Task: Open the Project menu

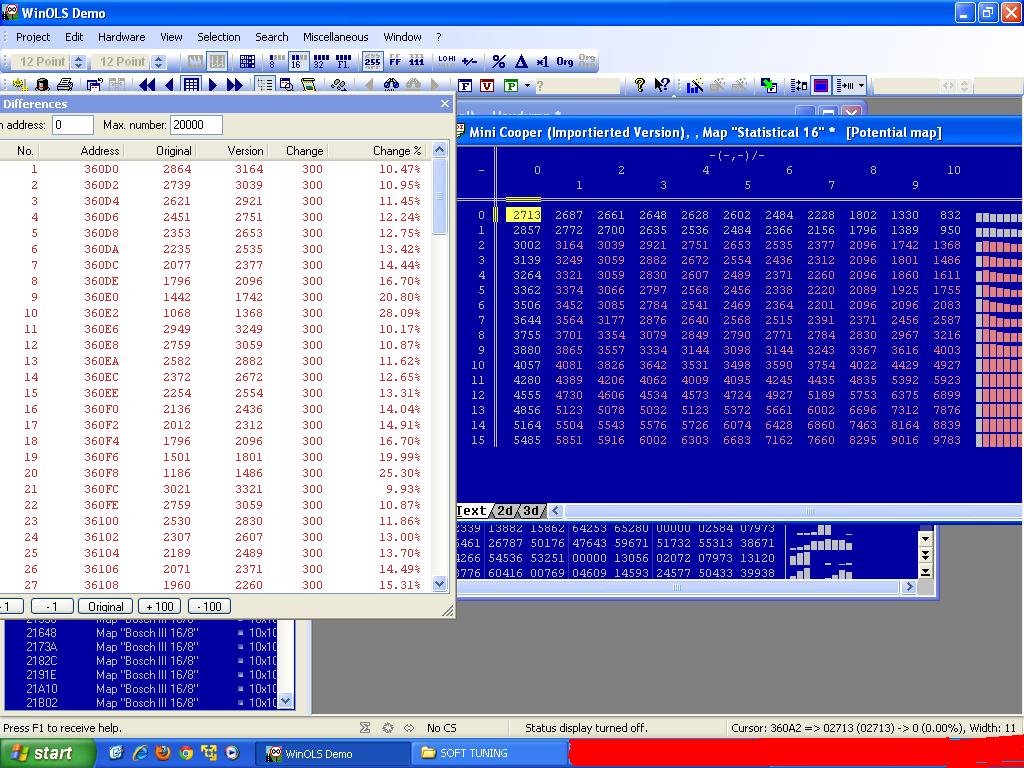Action: tap(33, 37)
